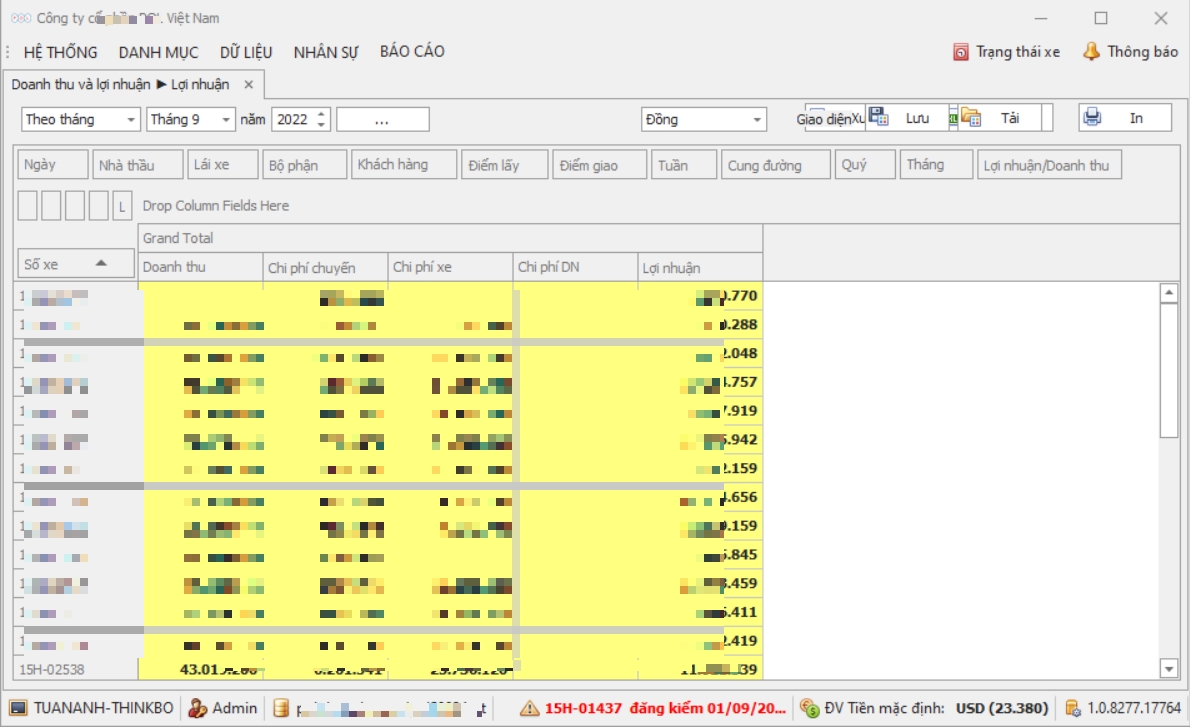
Task: Click the 1.0.8277.17764 version text
Action: point(1134,708)
